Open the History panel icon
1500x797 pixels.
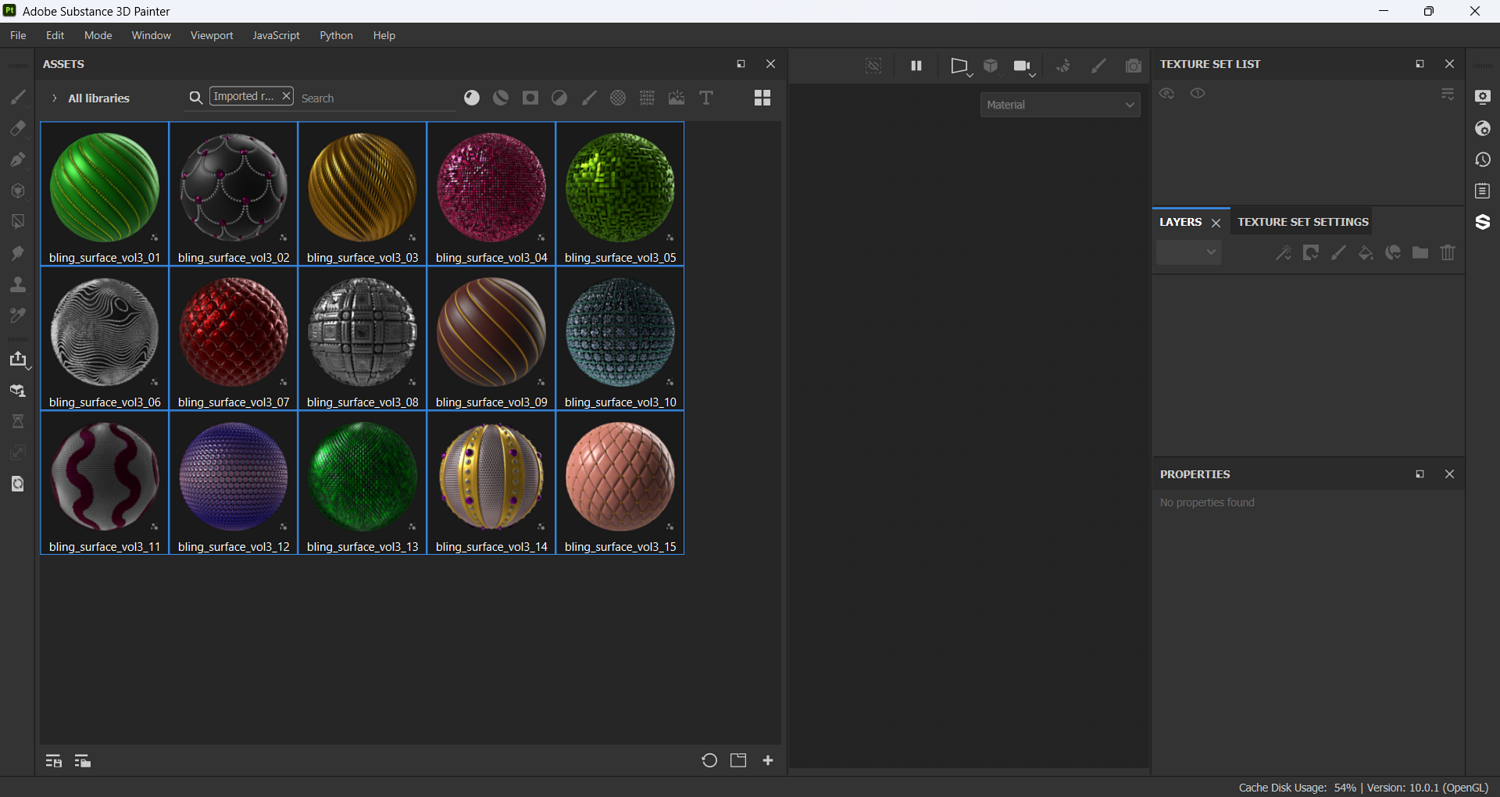coord(1483,159)
